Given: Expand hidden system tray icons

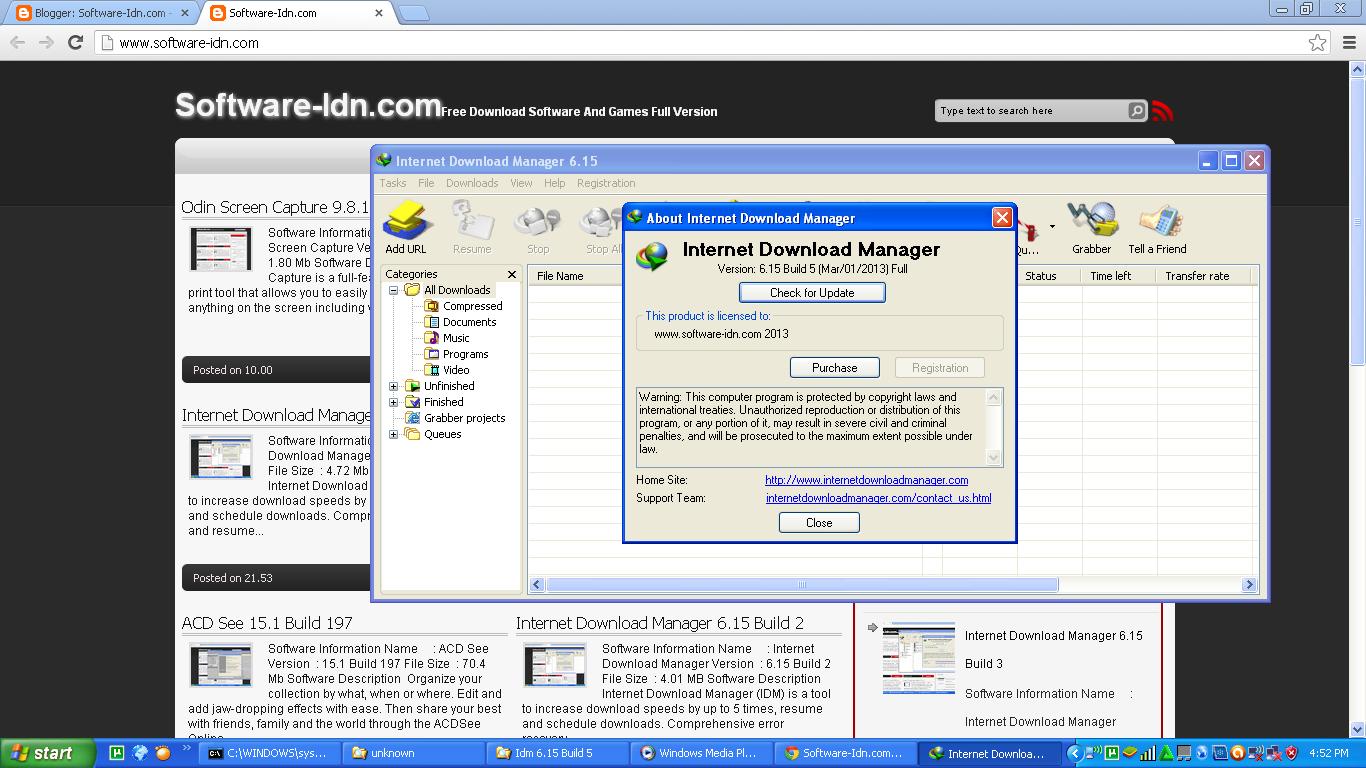Looking at the screenshot, I should (1074, 753).
